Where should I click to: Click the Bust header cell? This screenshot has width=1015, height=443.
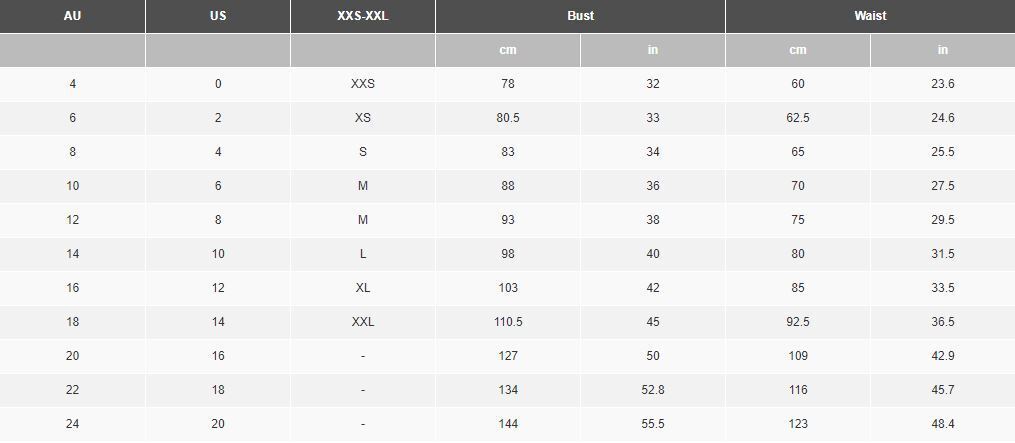point(580,16)
